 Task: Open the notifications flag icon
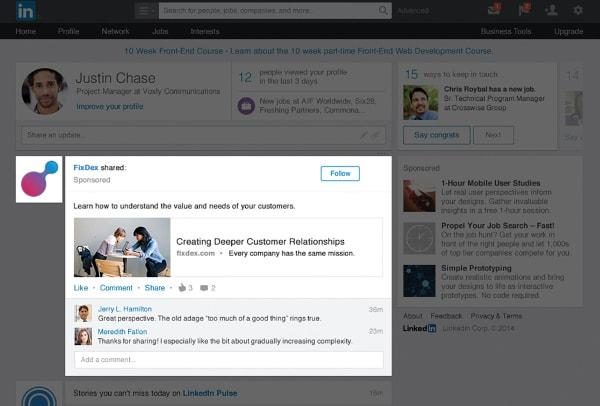(522, 11)
